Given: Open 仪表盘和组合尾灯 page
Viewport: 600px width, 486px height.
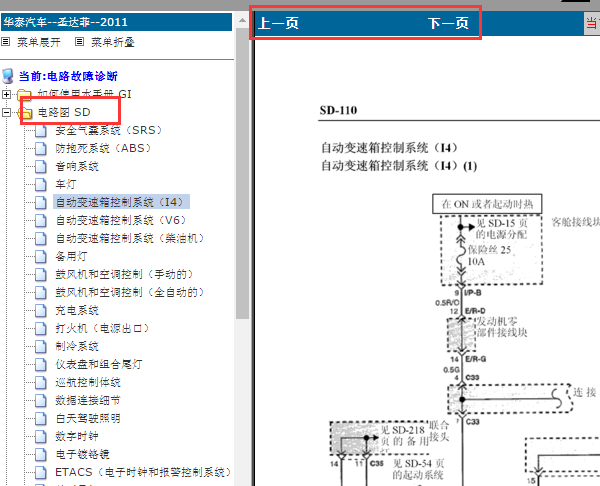Looking at the screenshot, I should (x=99, y=364).
